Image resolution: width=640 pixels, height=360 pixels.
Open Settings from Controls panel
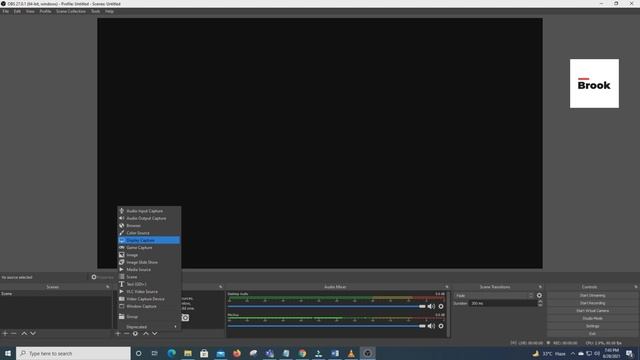[592, 326]
